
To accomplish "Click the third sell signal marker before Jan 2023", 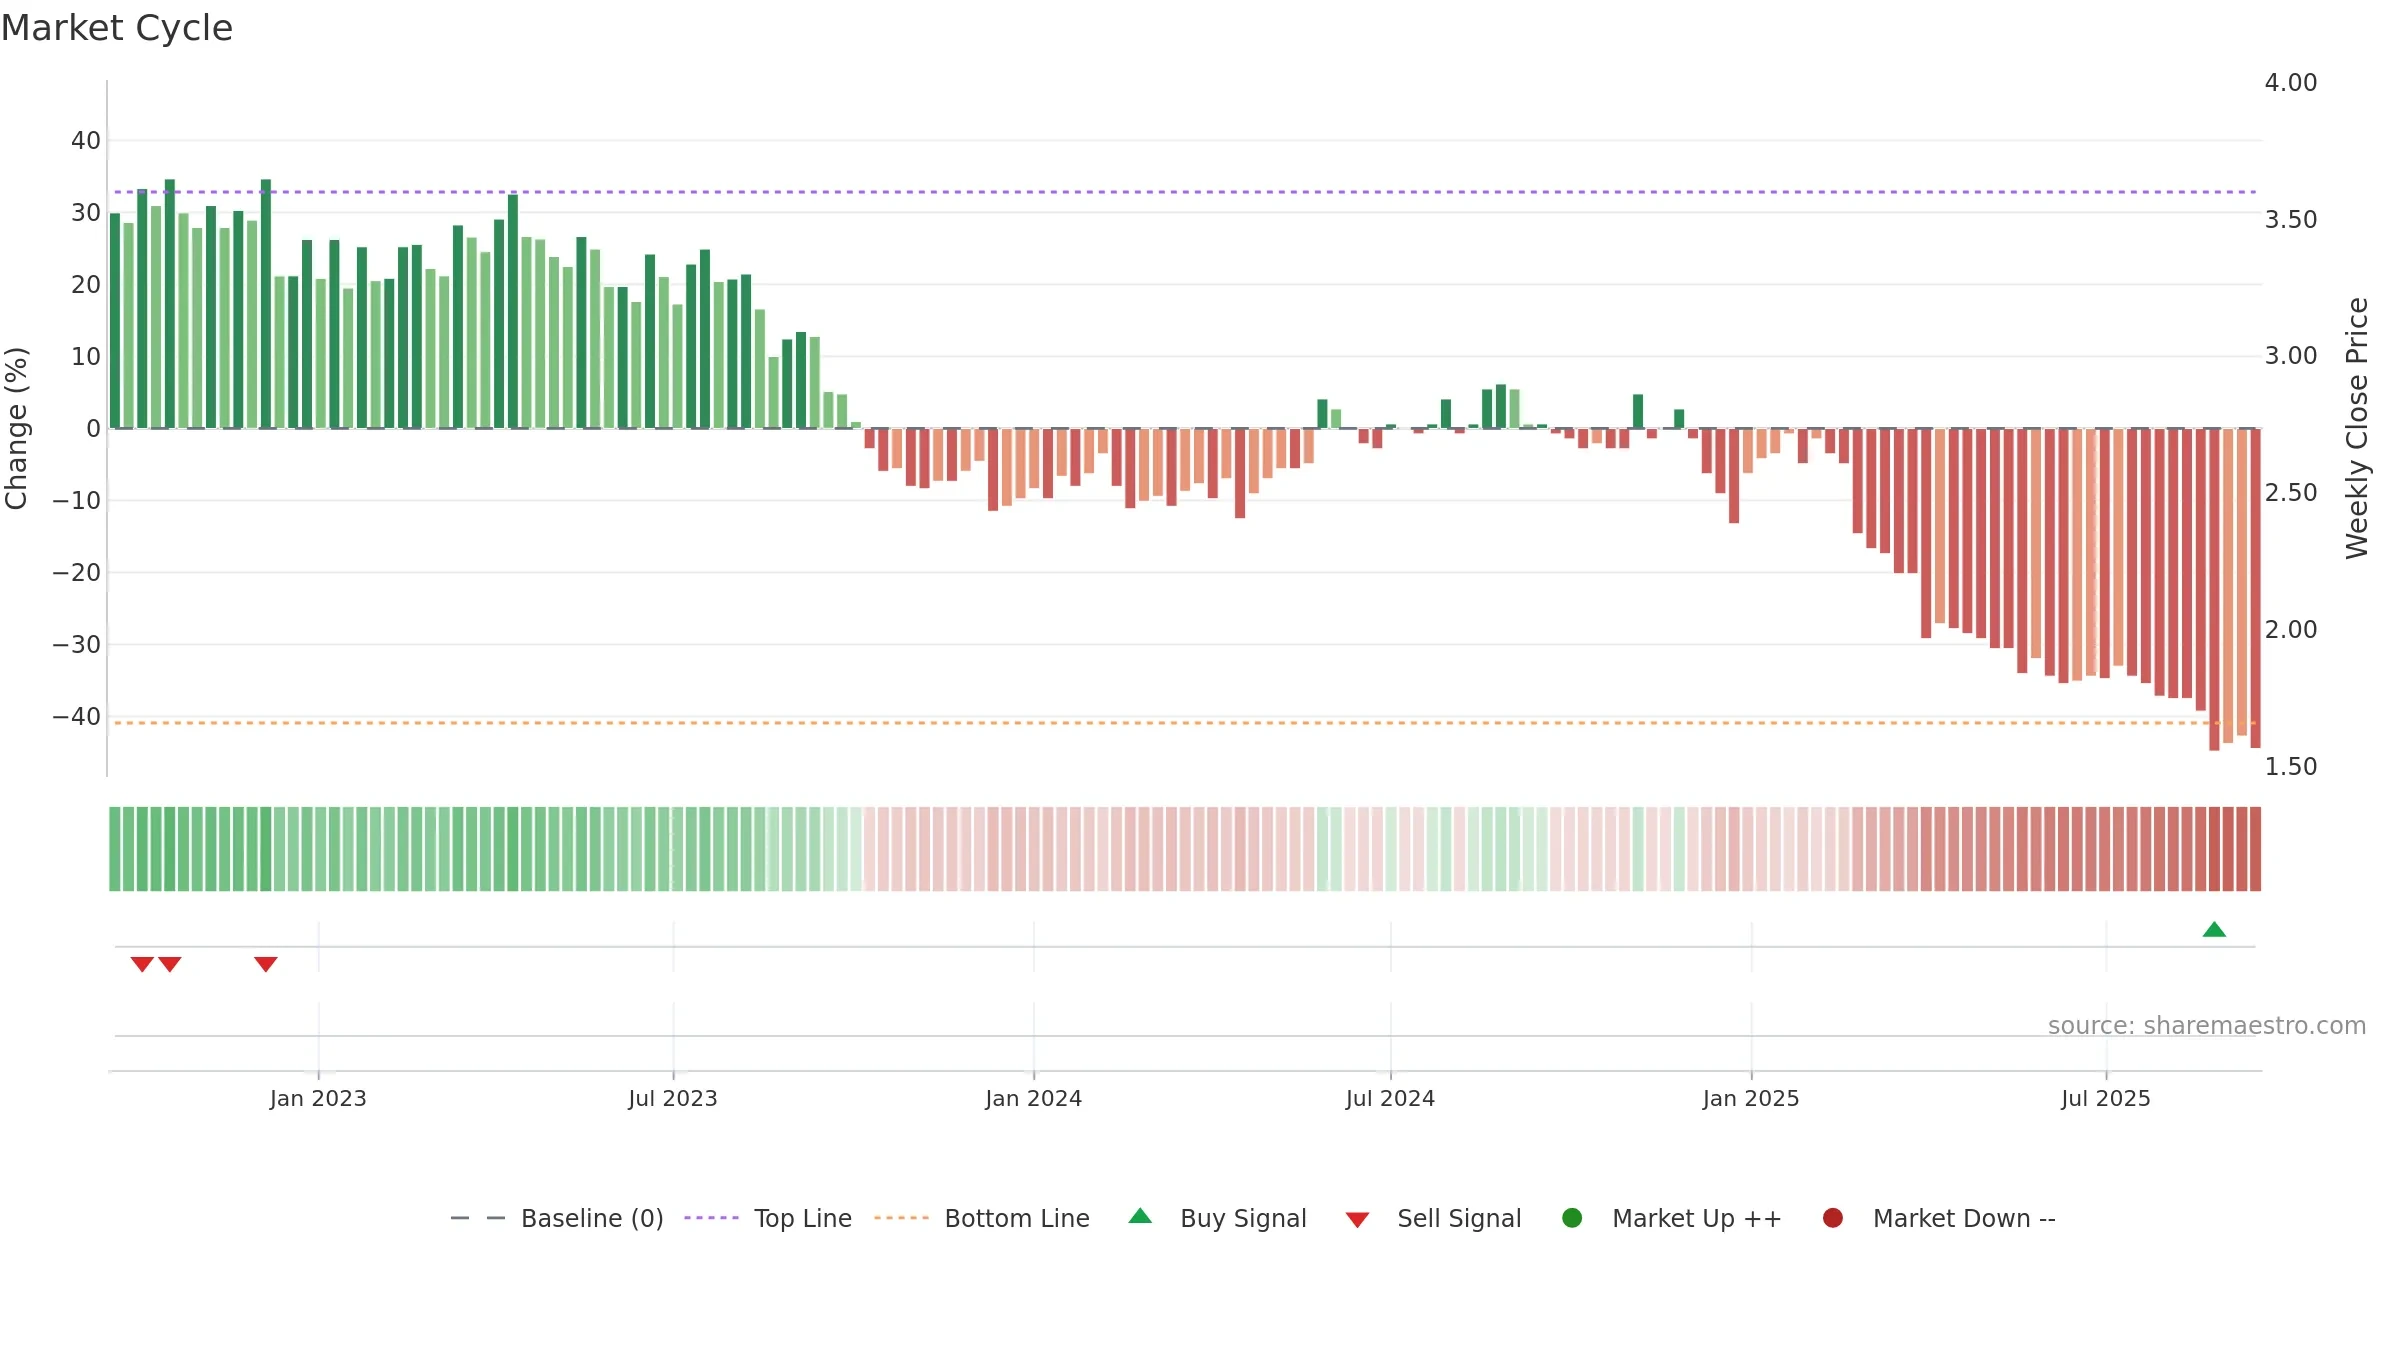I will point(265,964).
